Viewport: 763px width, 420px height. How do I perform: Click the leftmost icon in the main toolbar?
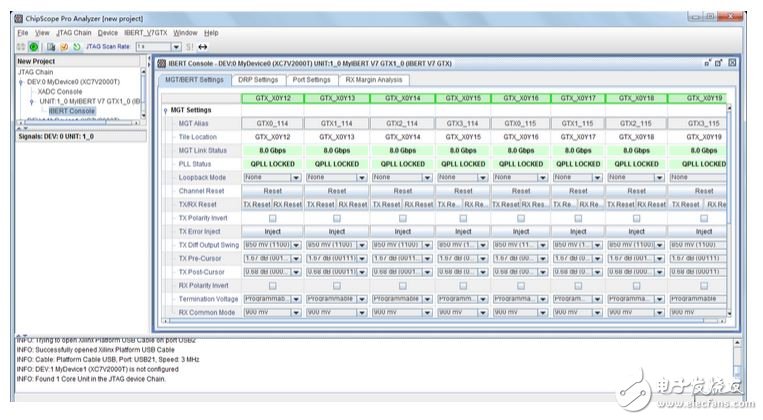coord(21,46)
